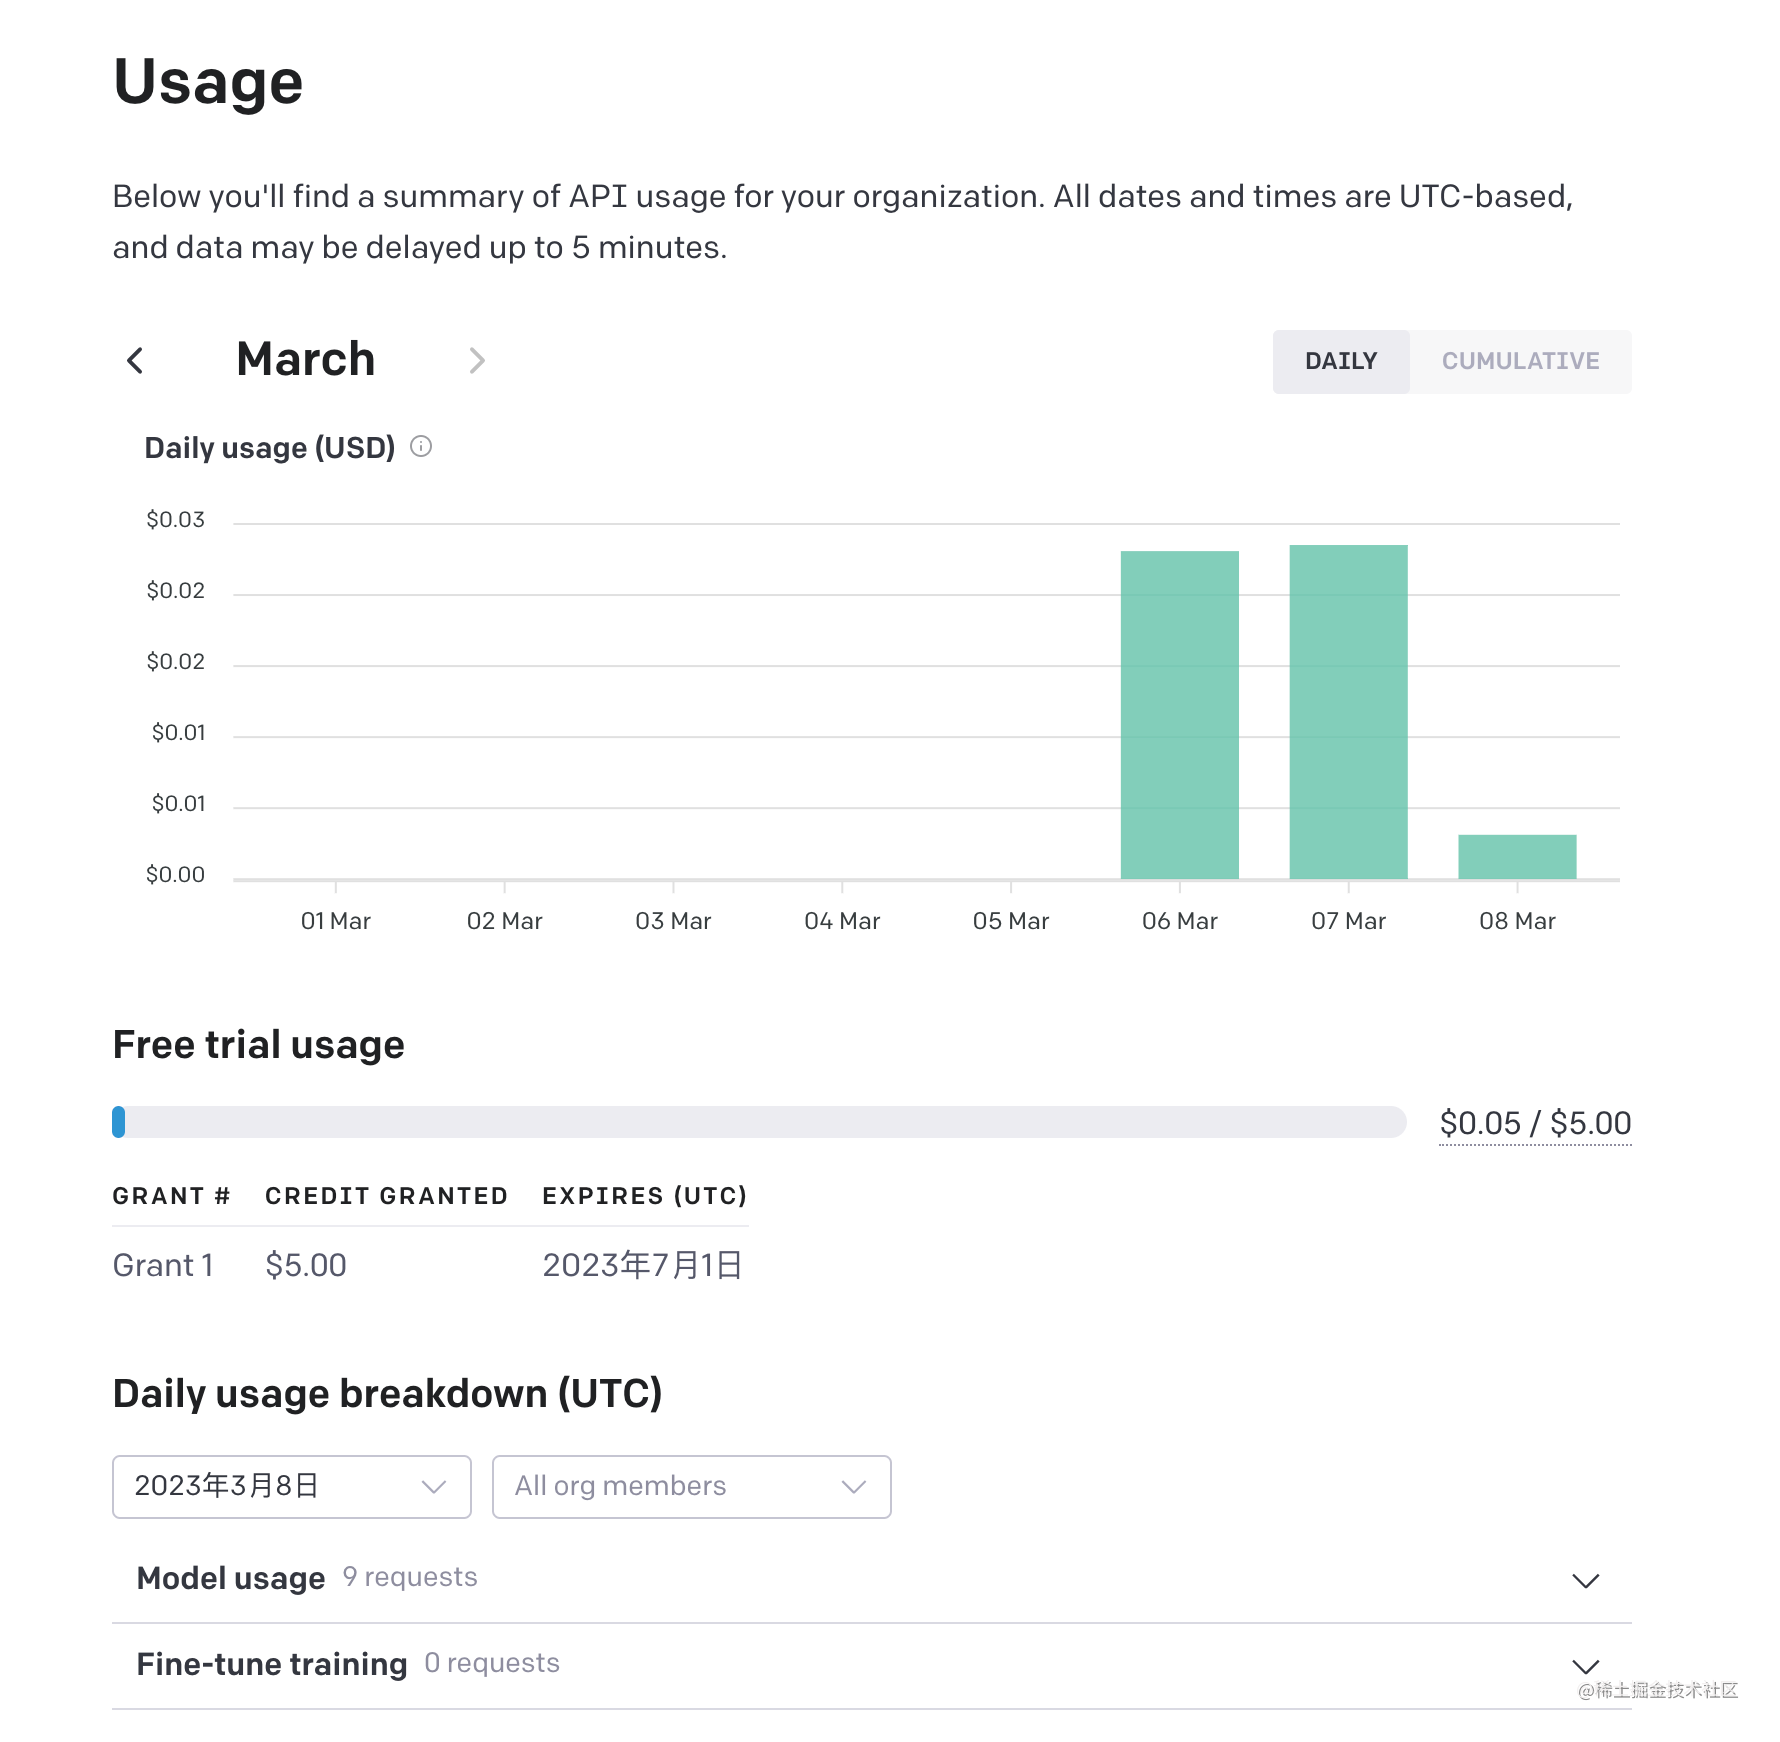Click the 05 Mar axis label

click(x=1011, y=921)
